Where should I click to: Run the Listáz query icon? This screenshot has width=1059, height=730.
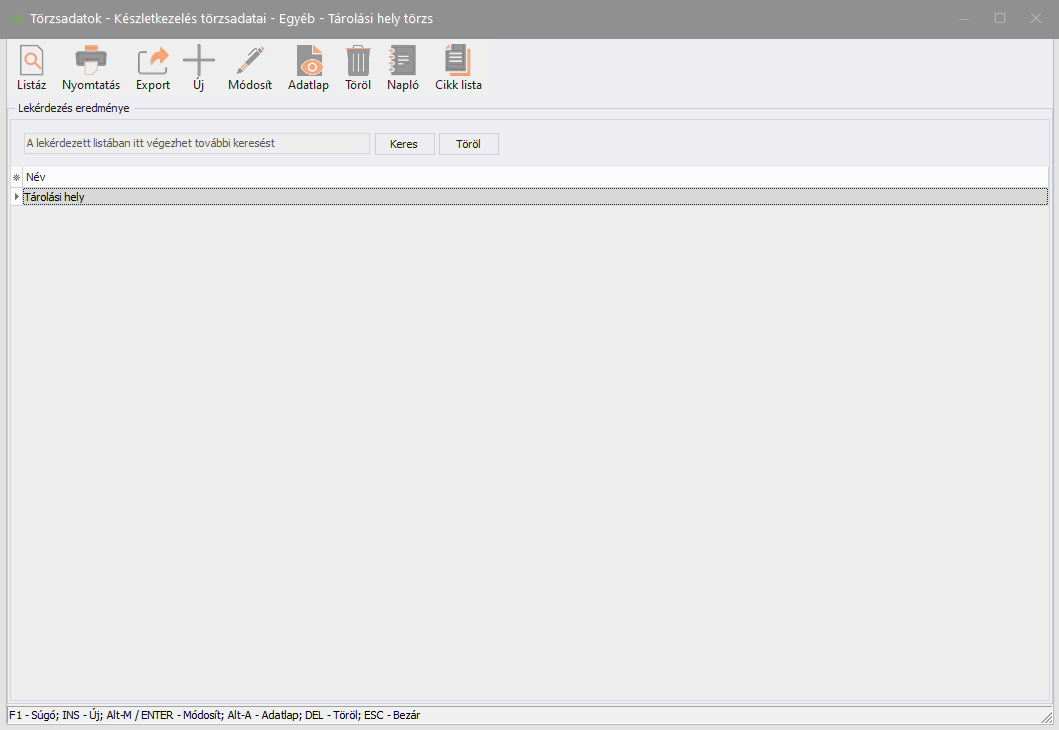pos(31,63)
